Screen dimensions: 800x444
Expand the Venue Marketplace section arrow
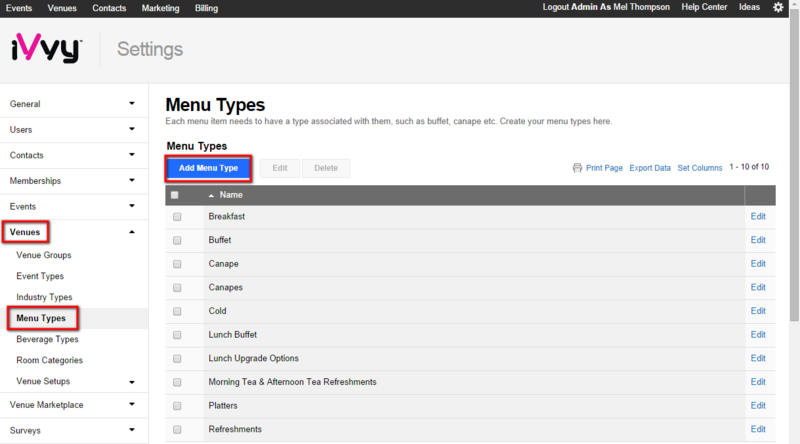(132, 404)
